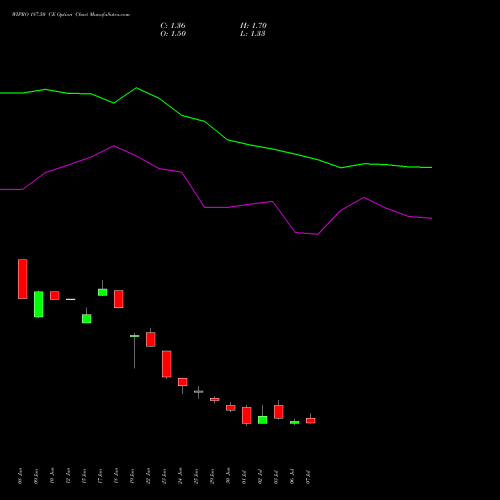Select the 30 Jun date label
This screenshot has height=500, width=500.
coord(228,476)
